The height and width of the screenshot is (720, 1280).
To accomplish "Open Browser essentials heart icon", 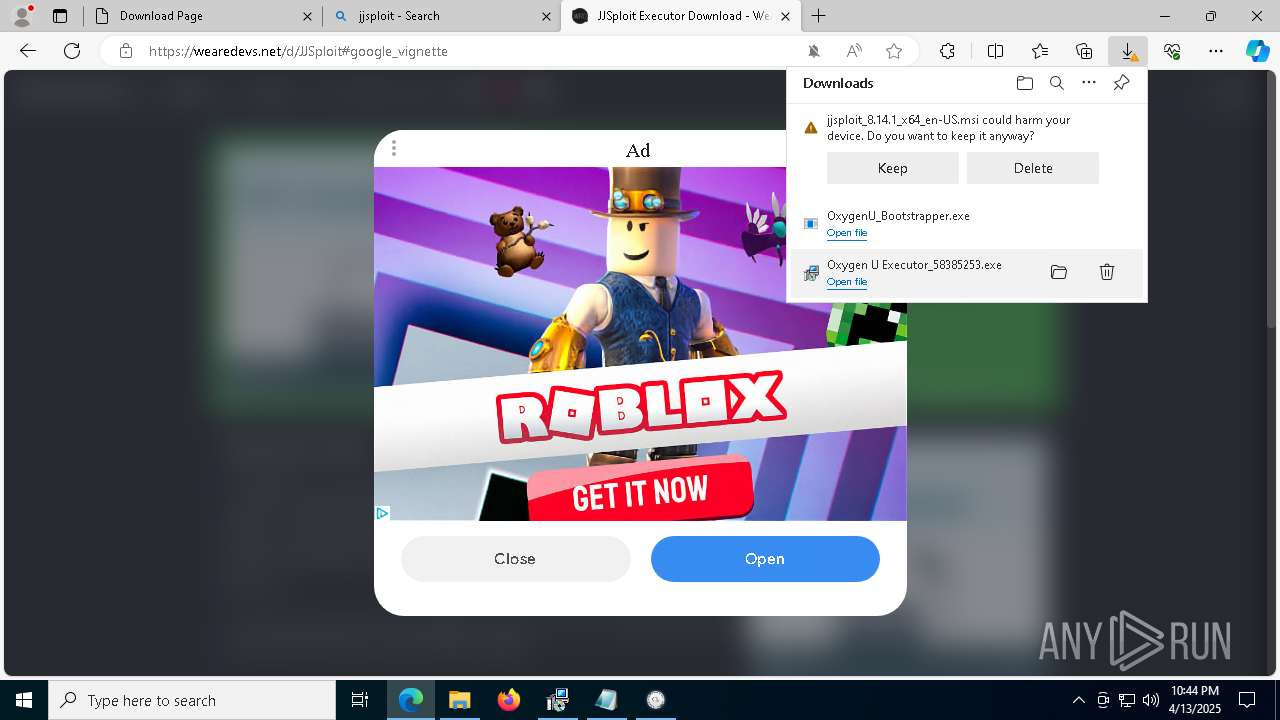I will point(1172,51).
